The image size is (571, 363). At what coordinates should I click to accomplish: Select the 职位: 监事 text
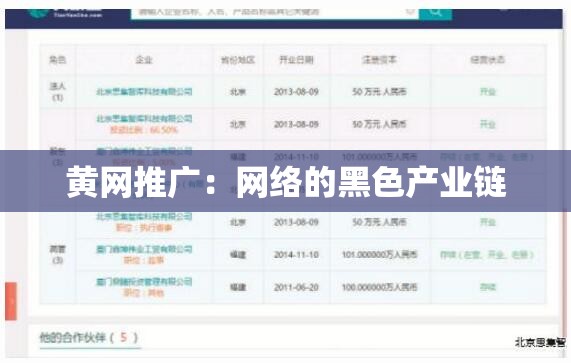click(144, 260)
